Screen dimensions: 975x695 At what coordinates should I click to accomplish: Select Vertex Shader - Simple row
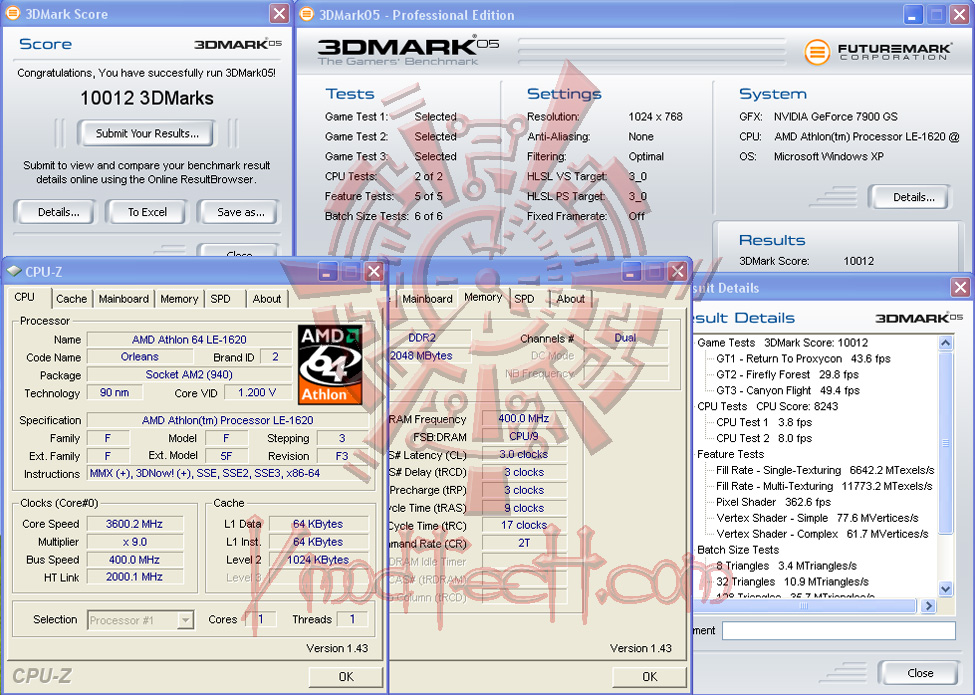[x=817, y=518]
